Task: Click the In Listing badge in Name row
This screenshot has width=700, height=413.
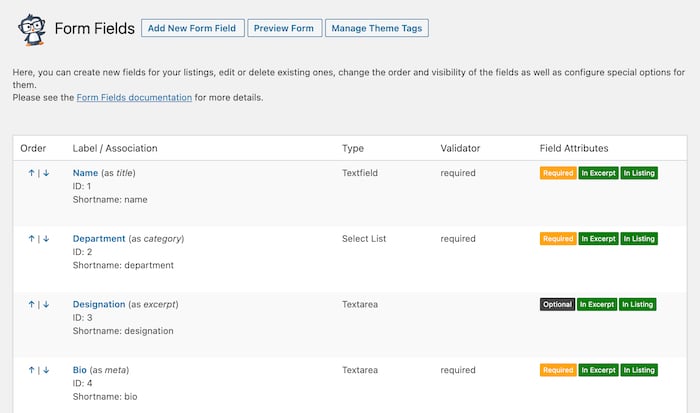Action: coord(639,173)
